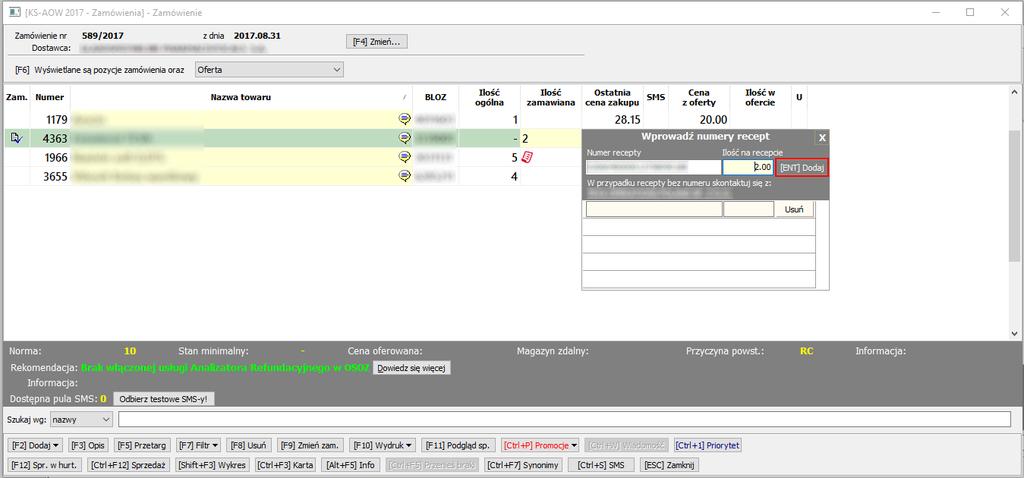
Task: Click the quantity 4 in row 3655
Action: 489,176
